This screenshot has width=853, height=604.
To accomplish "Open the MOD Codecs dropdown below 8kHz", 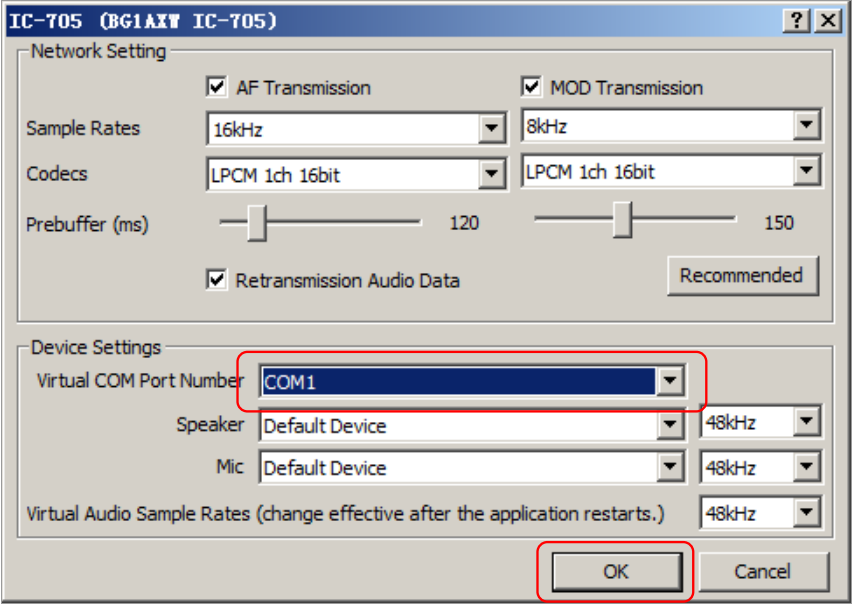I will (x=671, y=171).
